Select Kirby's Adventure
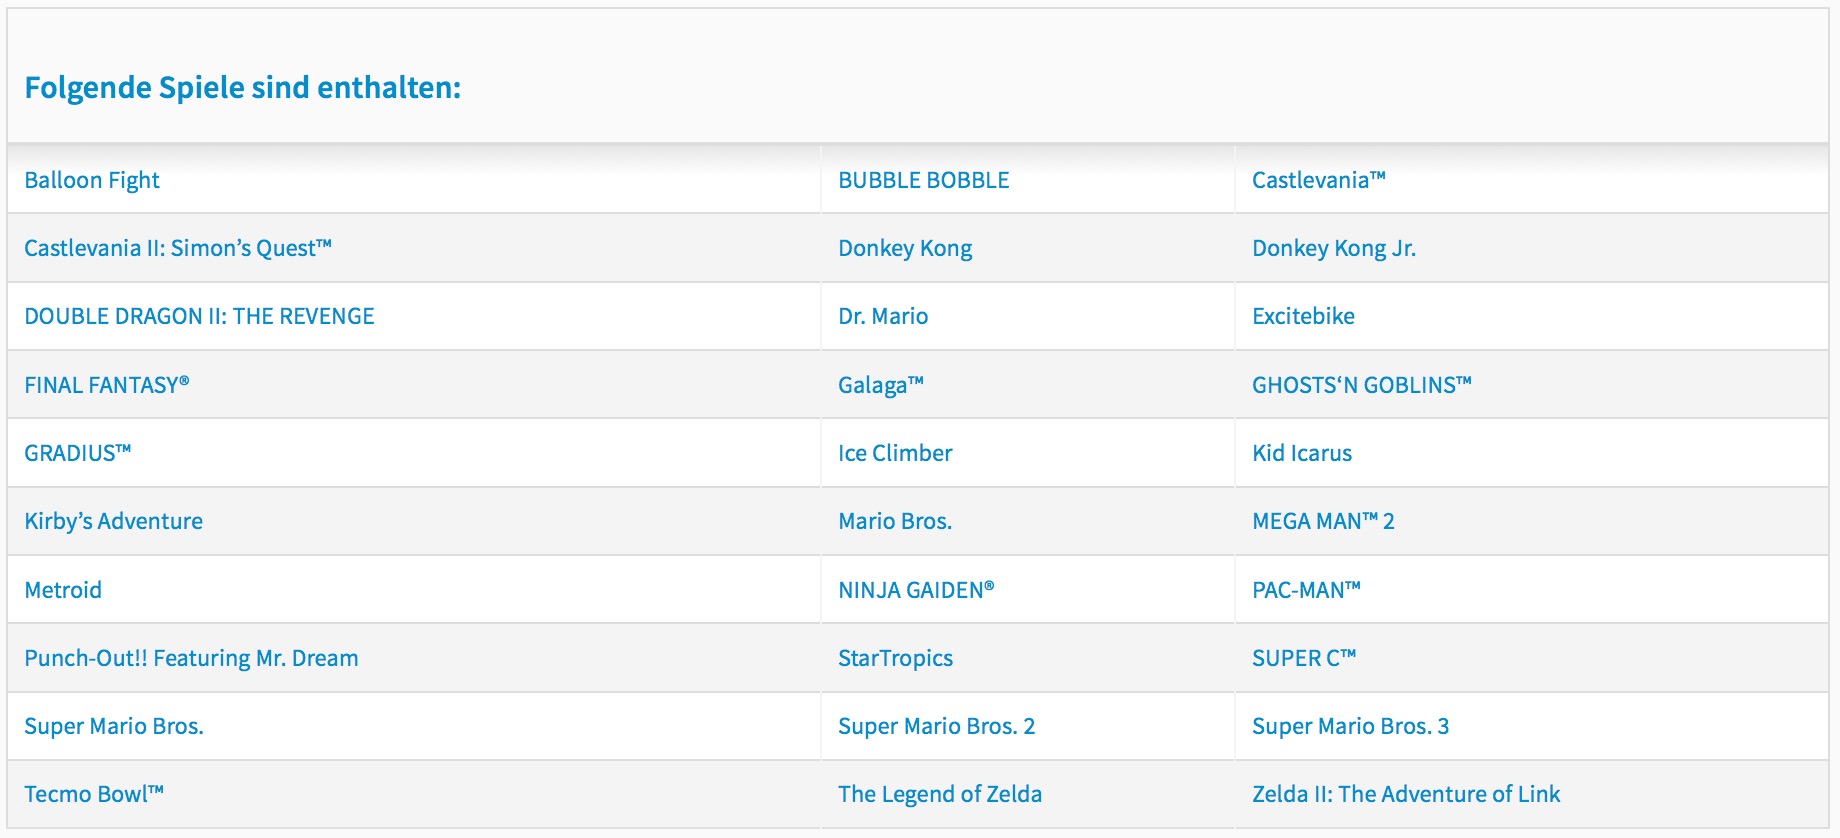1840x838 pixels. click(114, 521)
